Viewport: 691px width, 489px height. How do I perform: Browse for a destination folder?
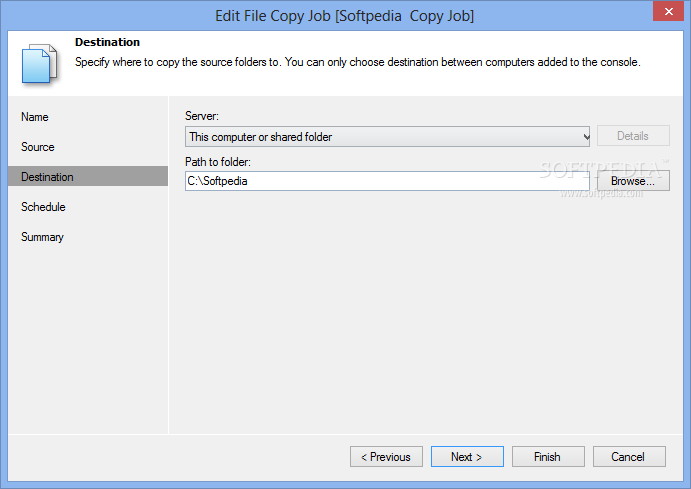[633, 181]
